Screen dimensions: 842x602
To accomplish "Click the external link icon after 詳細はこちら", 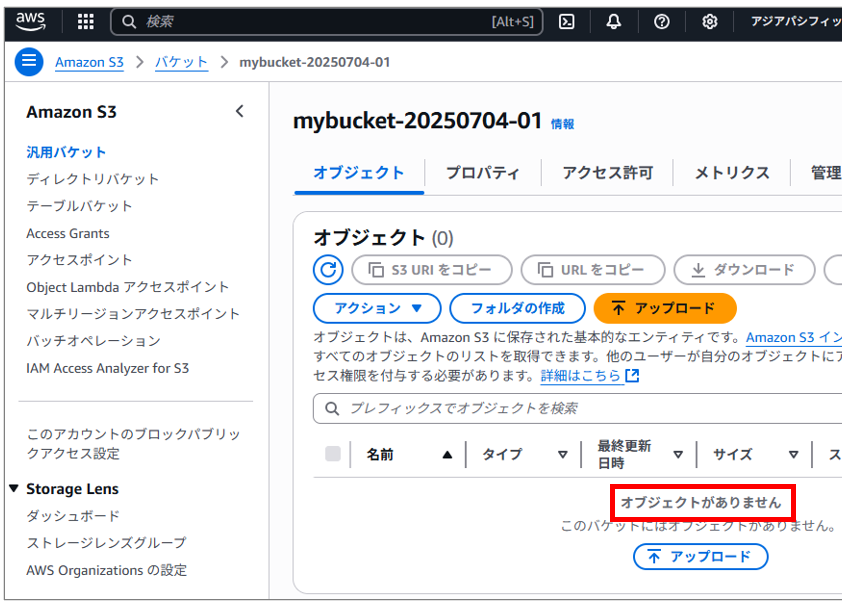I will pos(633,375).
